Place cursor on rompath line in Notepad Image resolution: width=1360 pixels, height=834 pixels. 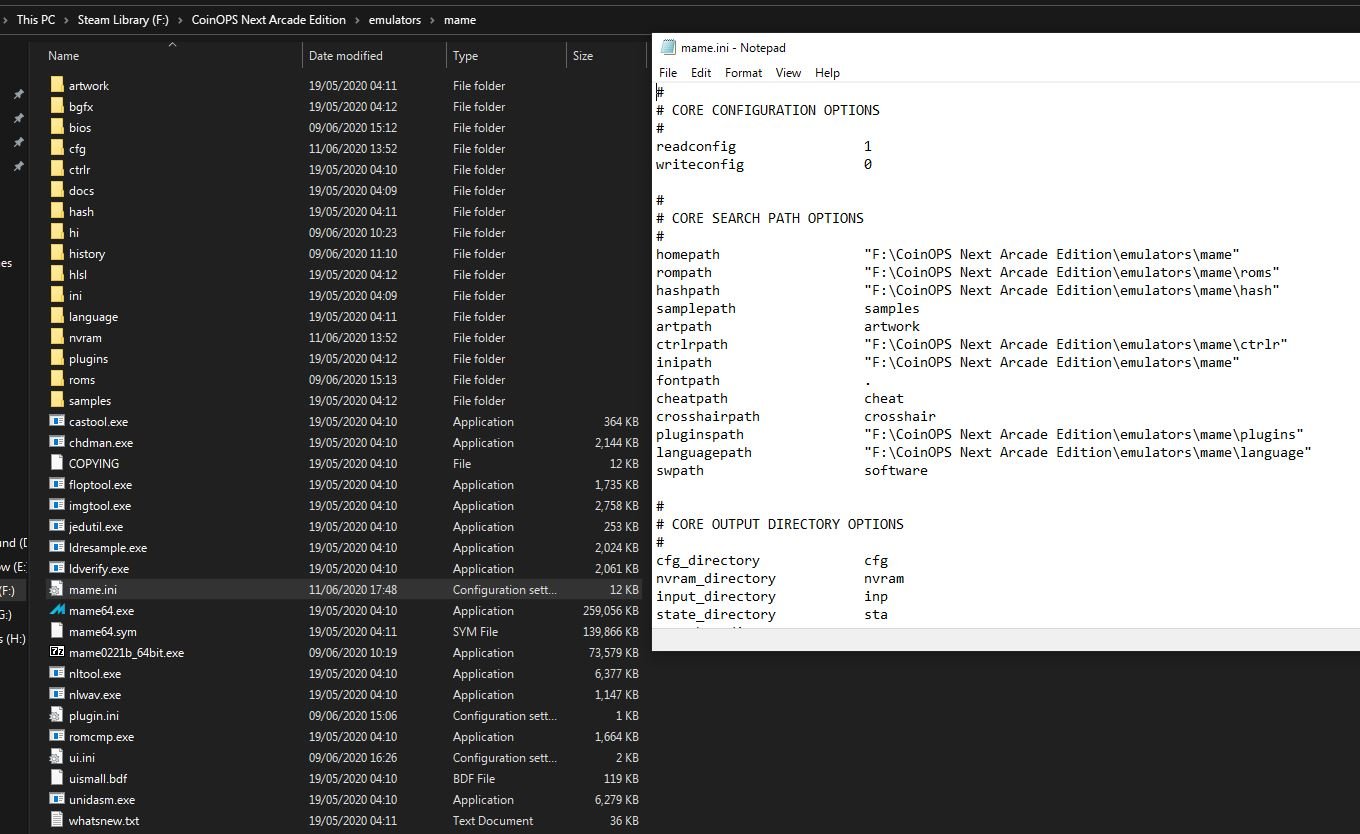coord(968,272)
